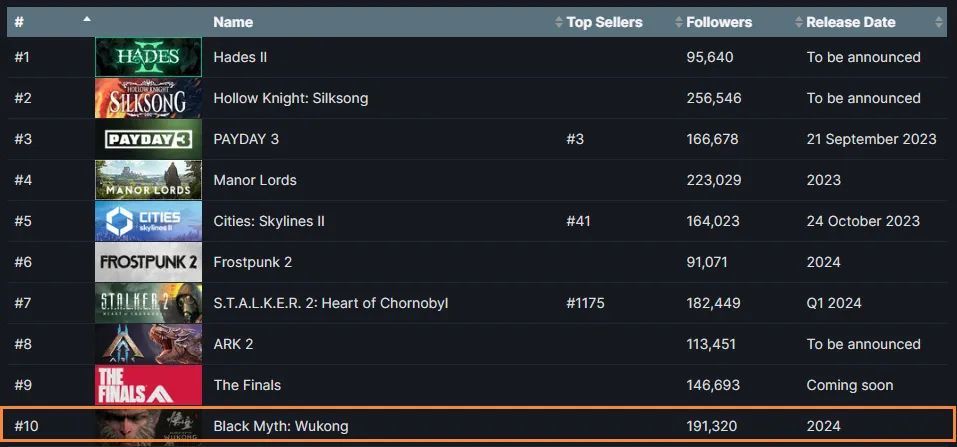The height and width of the screenshot is (447, 957).
Task: Open the Manor Lords title link
Action: [255, 180]
